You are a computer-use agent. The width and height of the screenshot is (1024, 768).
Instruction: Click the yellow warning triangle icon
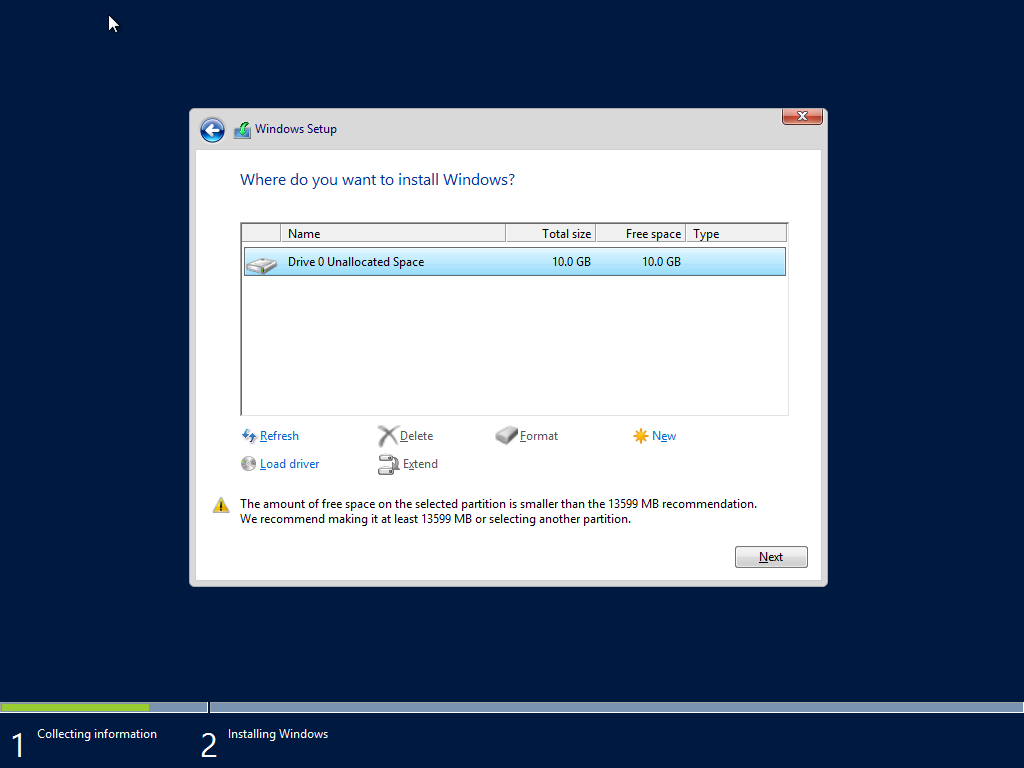click(x=221, y=504)
